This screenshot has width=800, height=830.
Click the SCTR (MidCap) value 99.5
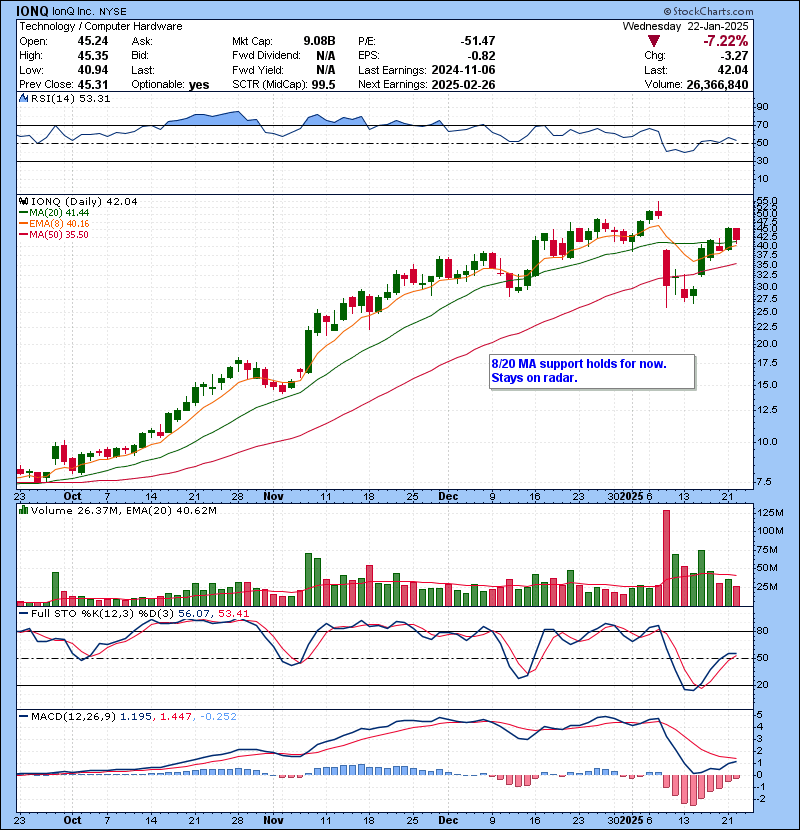[x=323, y=85]
